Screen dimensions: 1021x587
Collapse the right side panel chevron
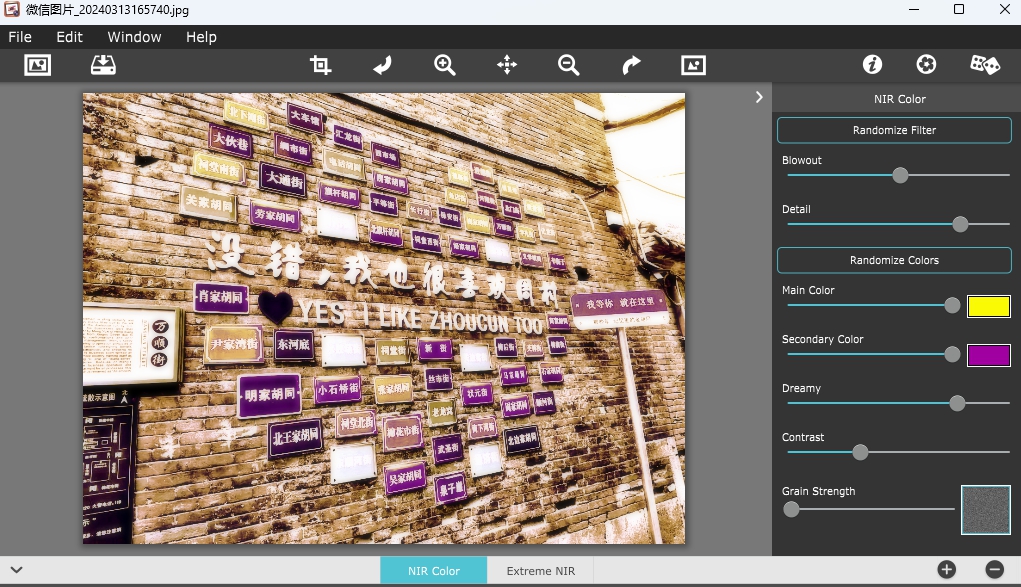759,97
